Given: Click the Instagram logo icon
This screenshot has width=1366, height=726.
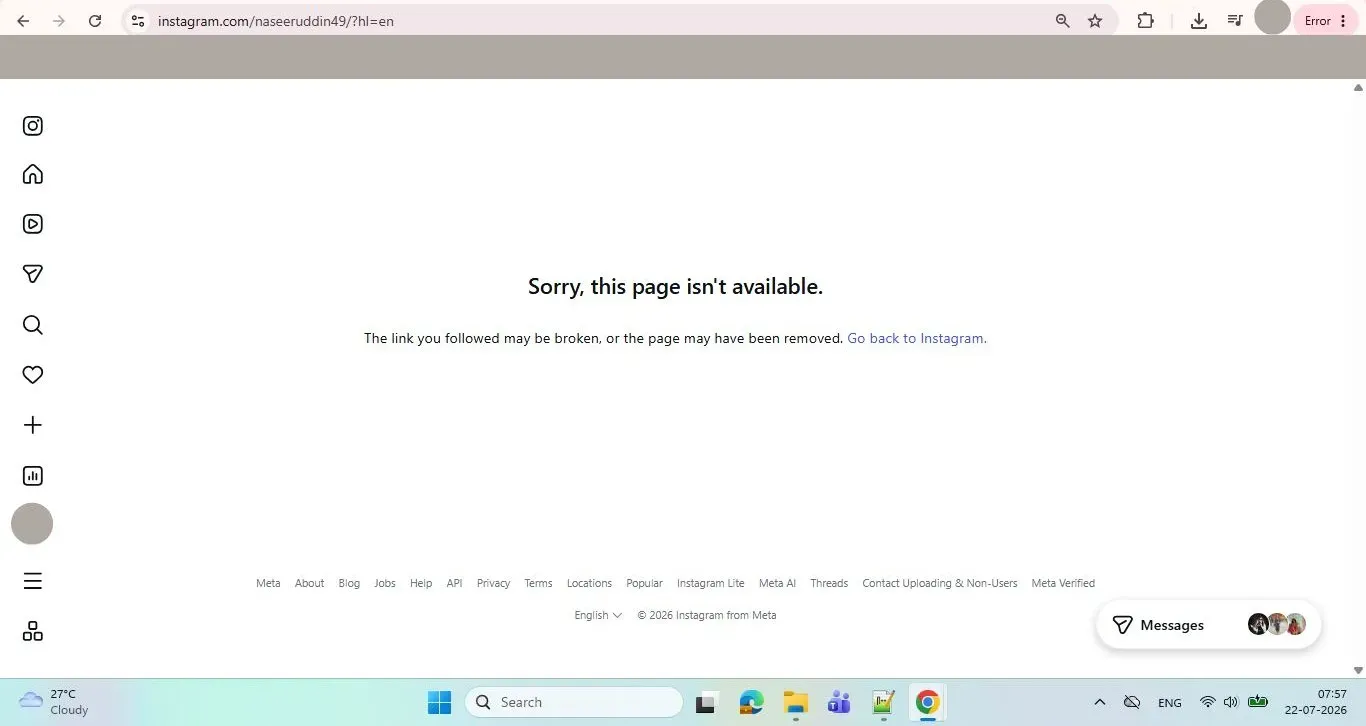Looking at the screenshot, I should pyautogui.click(x=33, y=126).
